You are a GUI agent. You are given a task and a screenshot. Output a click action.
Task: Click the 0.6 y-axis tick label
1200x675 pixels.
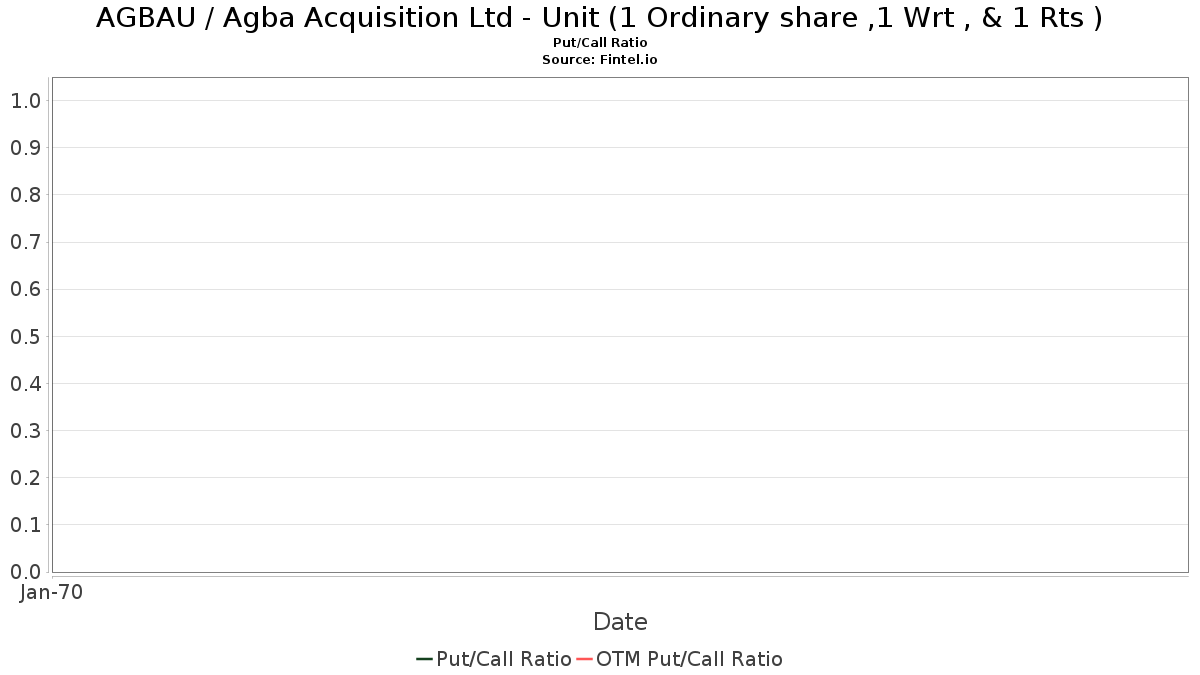(x=26, y=289)
